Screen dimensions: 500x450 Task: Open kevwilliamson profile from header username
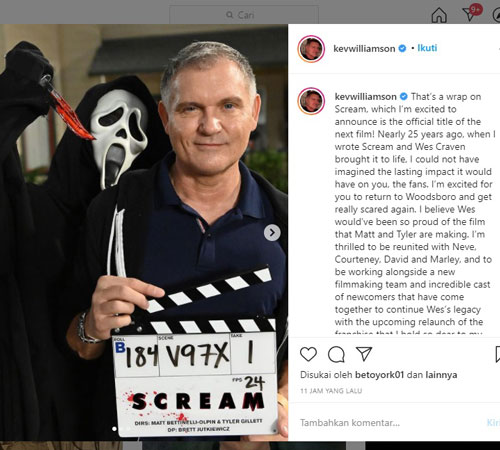364,49
